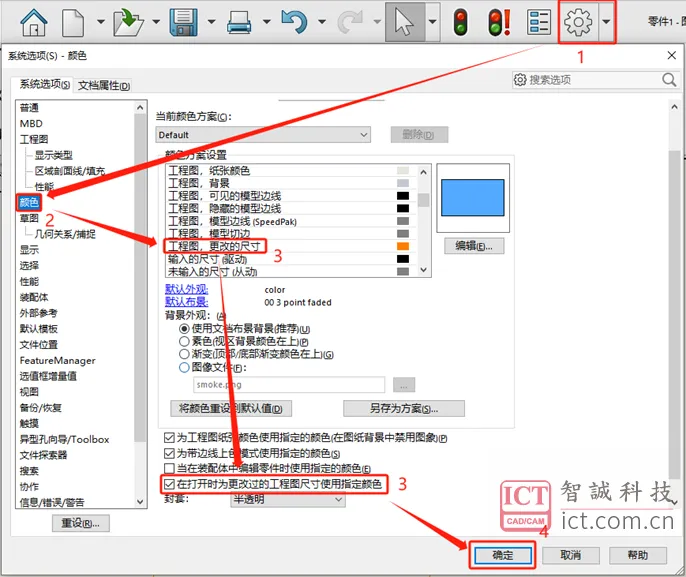Switch to the 文档属性(D) tab

[104, 85]
